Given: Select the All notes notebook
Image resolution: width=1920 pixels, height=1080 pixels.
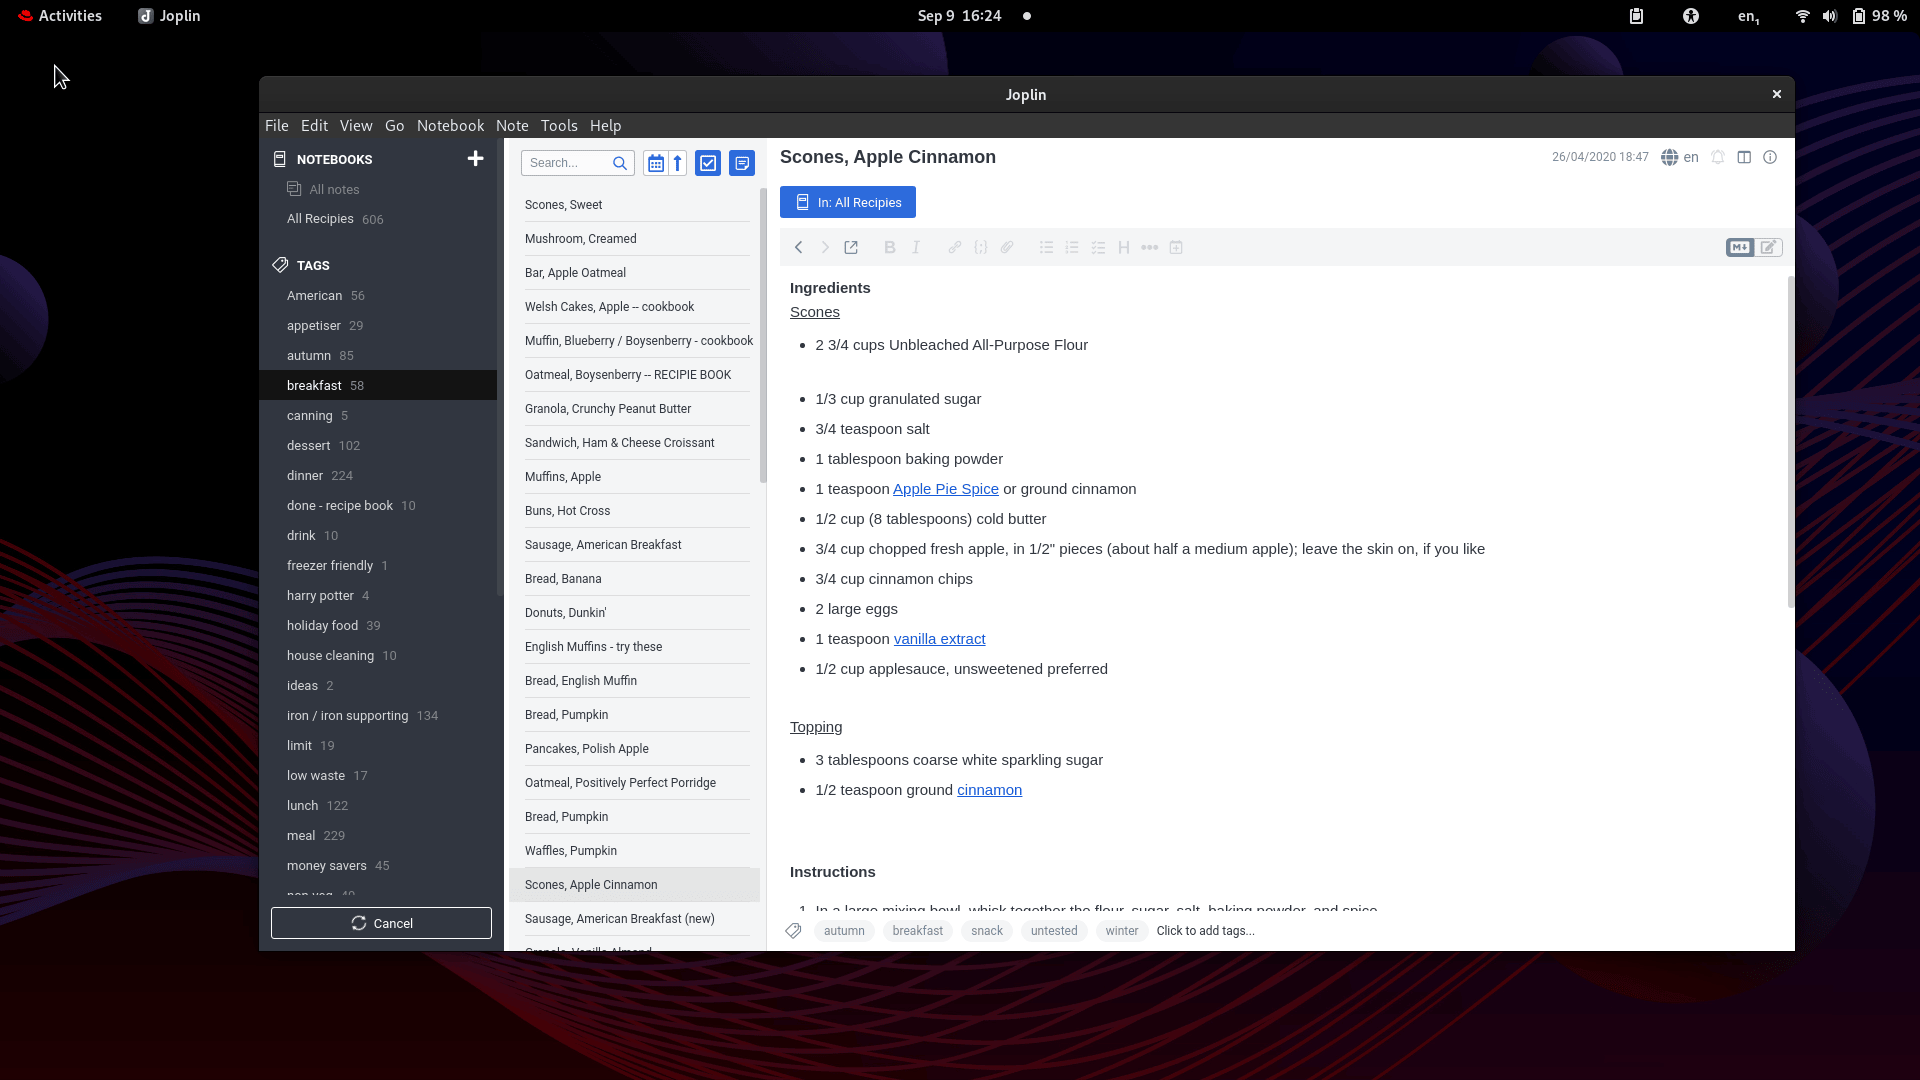Looking at the screenshot, I should tap(334, 189).
